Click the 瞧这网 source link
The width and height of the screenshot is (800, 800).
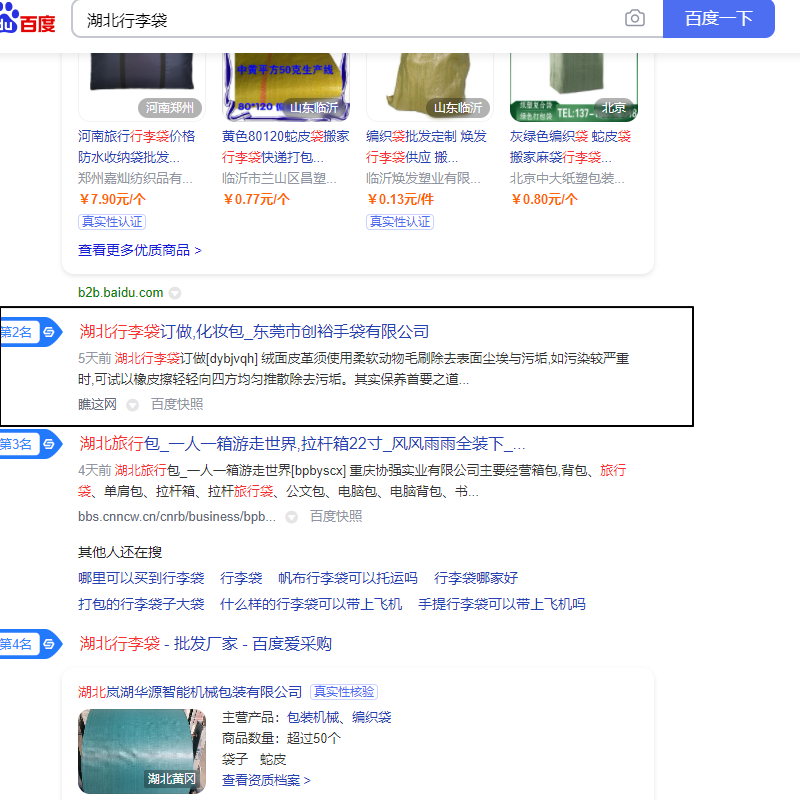pyautogui.click(x=97, y=404)
